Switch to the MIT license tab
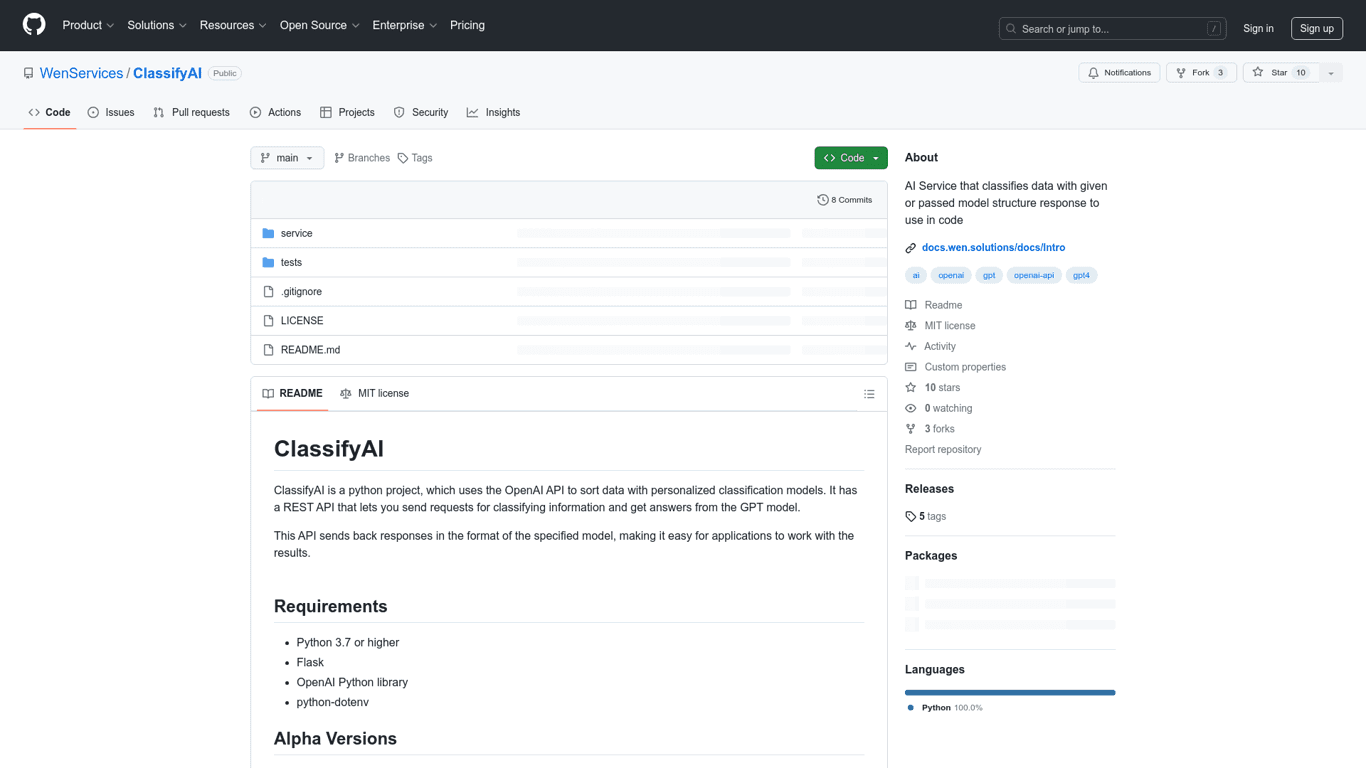 [375, 394]
